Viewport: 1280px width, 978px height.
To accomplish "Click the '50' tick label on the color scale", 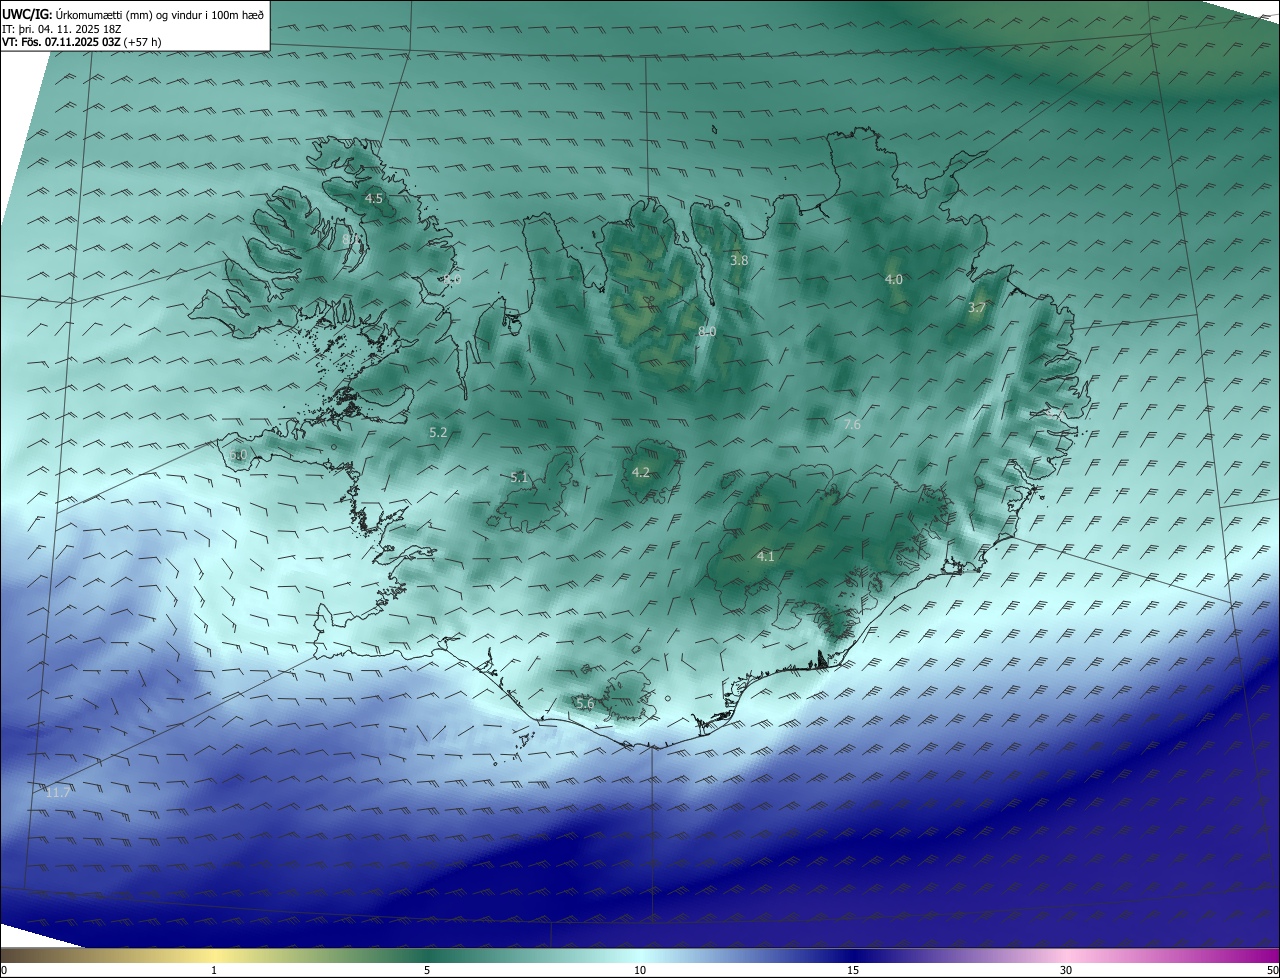I will click(x=1272, y=970).
